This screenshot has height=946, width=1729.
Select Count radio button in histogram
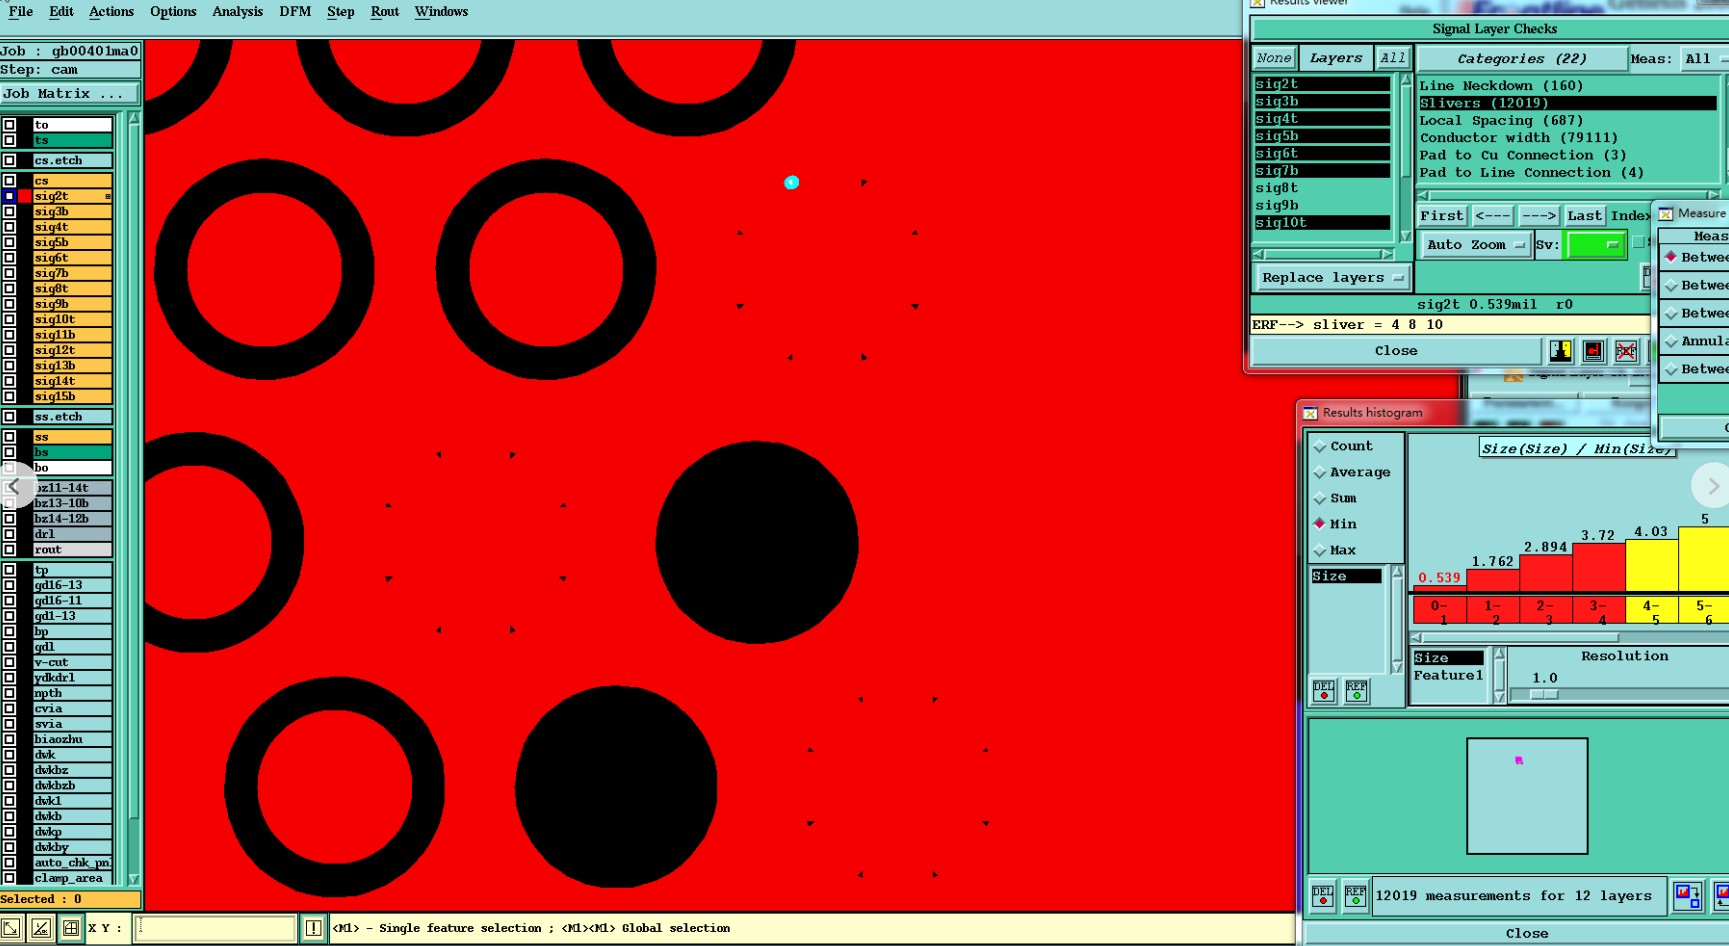(x=1320, y=446)
